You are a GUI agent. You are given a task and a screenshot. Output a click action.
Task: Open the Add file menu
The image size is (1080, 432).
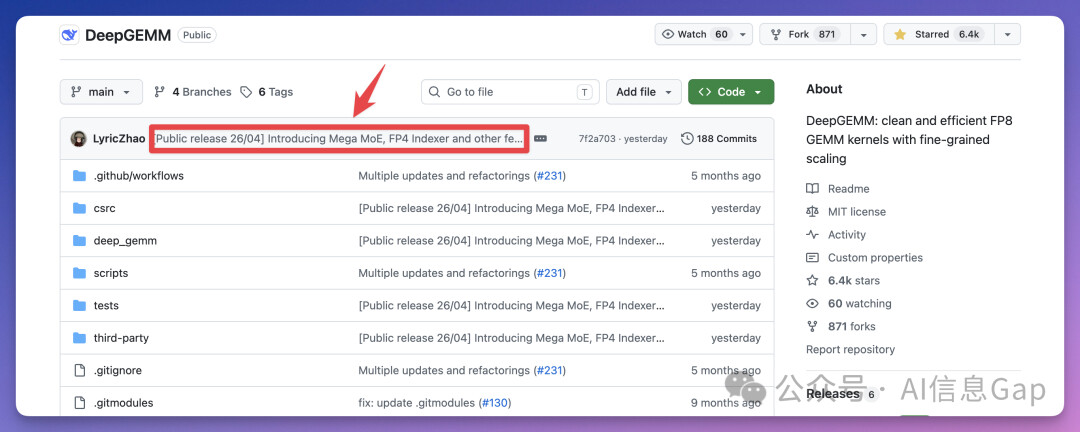[643, 92]
